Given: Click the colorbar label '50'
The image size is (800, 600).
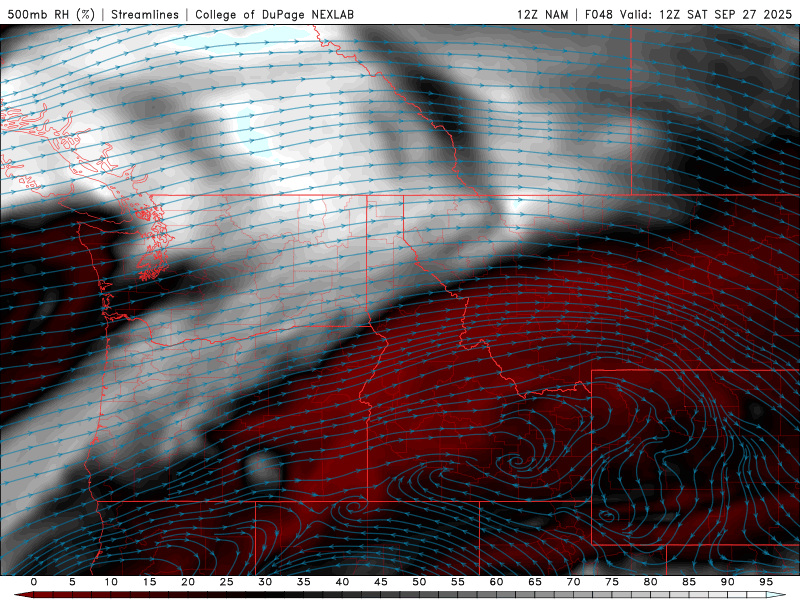Looking at the screenshot, I should click(419, 582).
